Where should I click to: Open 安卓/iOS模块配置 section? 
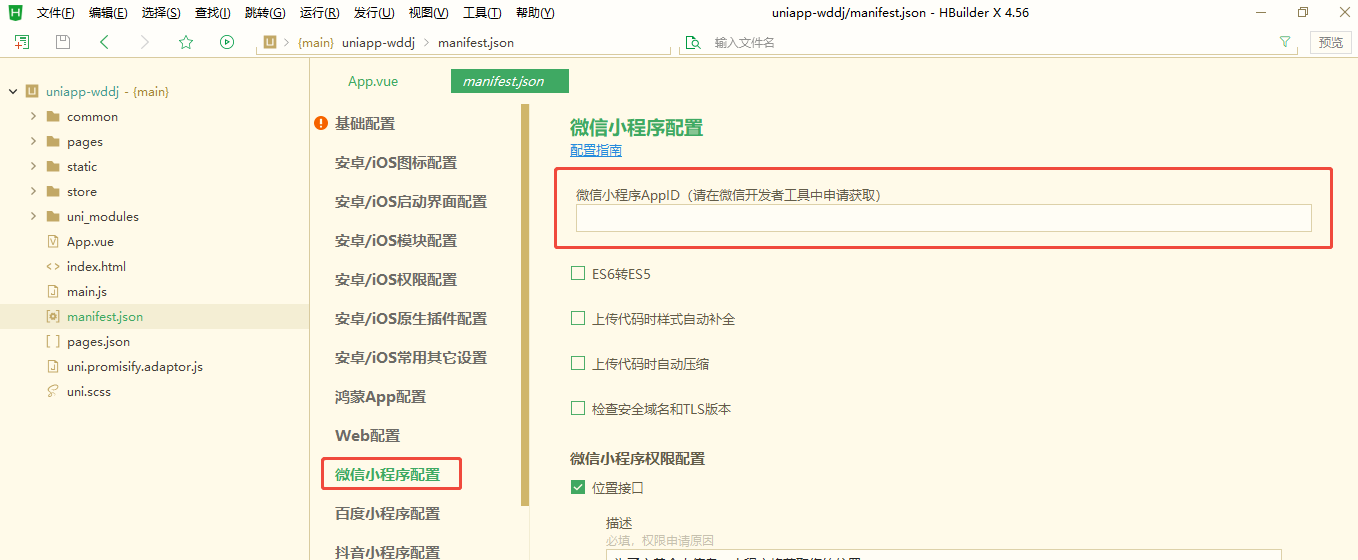click(396, 240)
